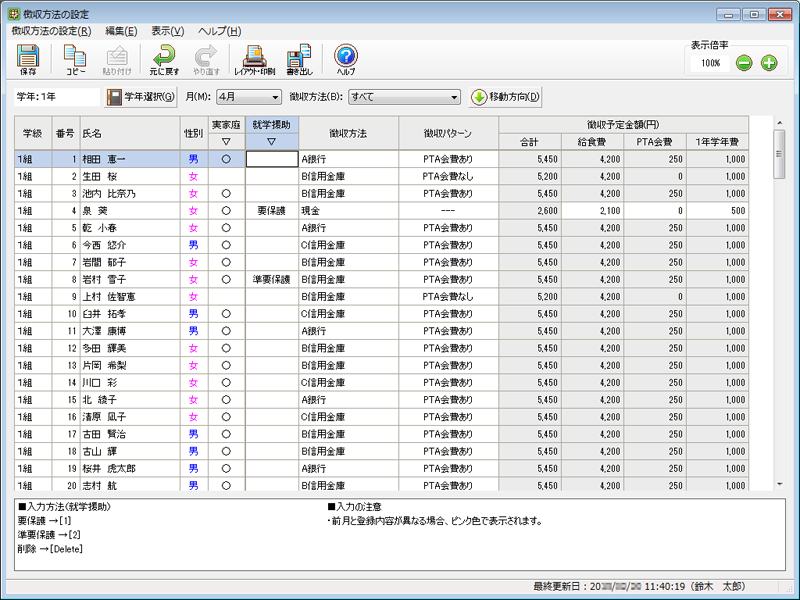Select A銀行 cell for 相田 恵一

[x=348, y=159]
